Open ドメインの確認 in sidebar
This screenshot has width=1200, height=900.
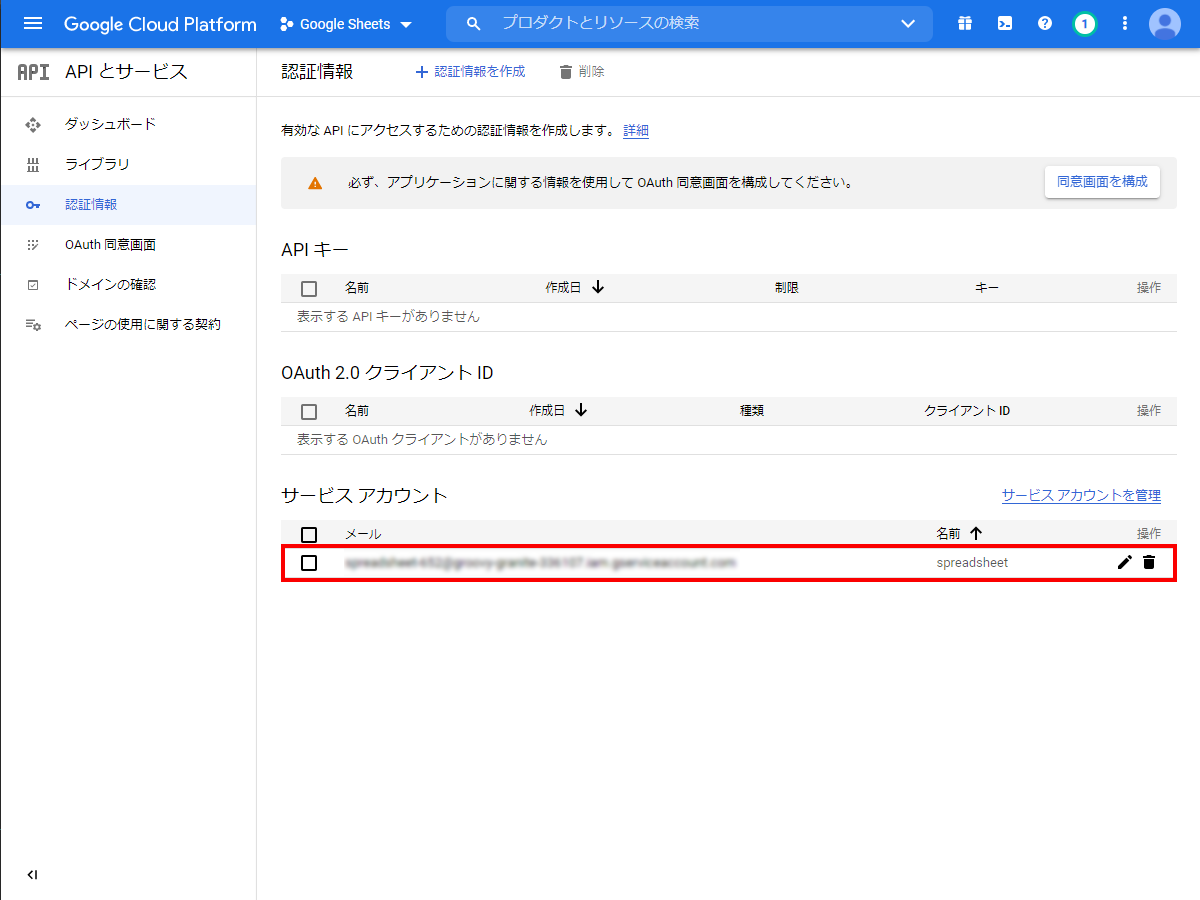point(110,284)
